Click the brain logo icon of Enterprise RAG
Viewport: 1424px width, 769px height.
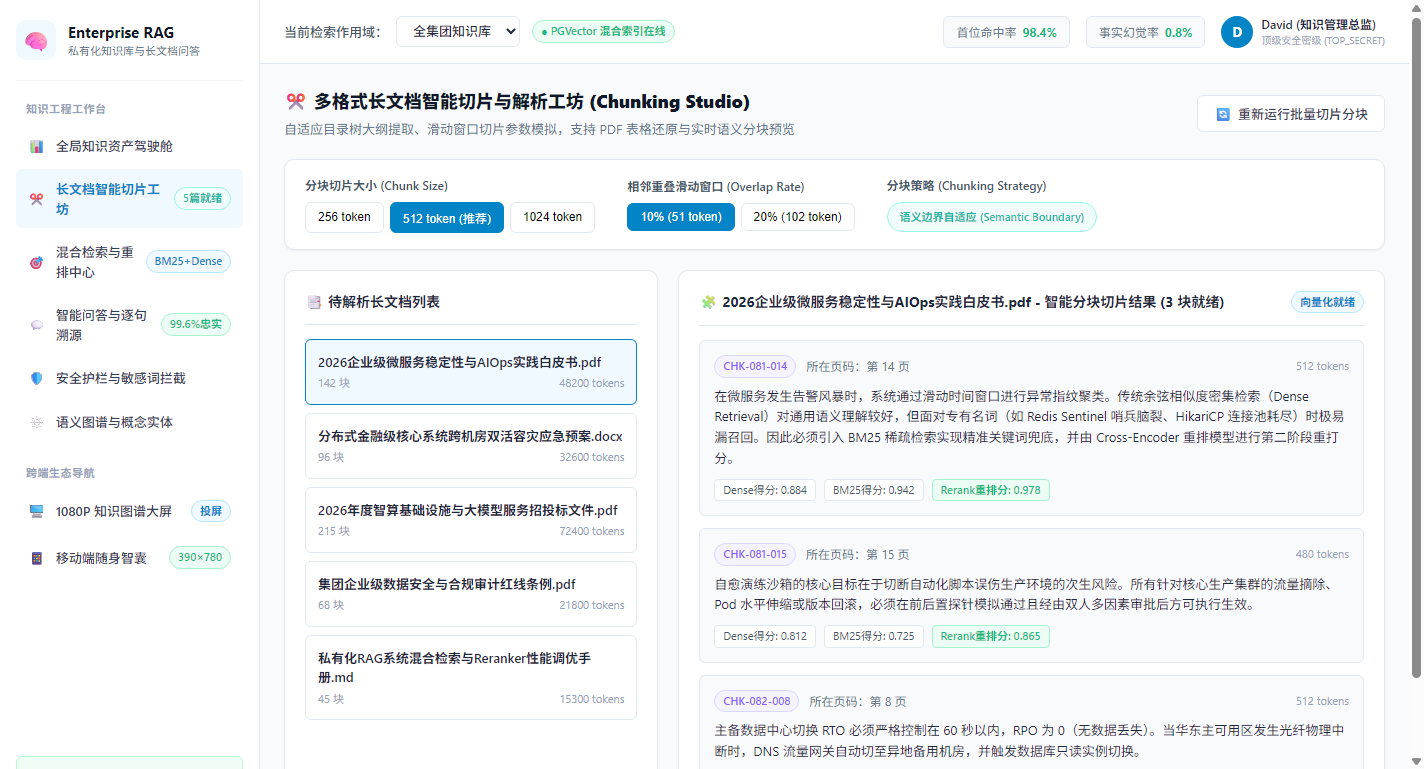[x=36, y=40]
